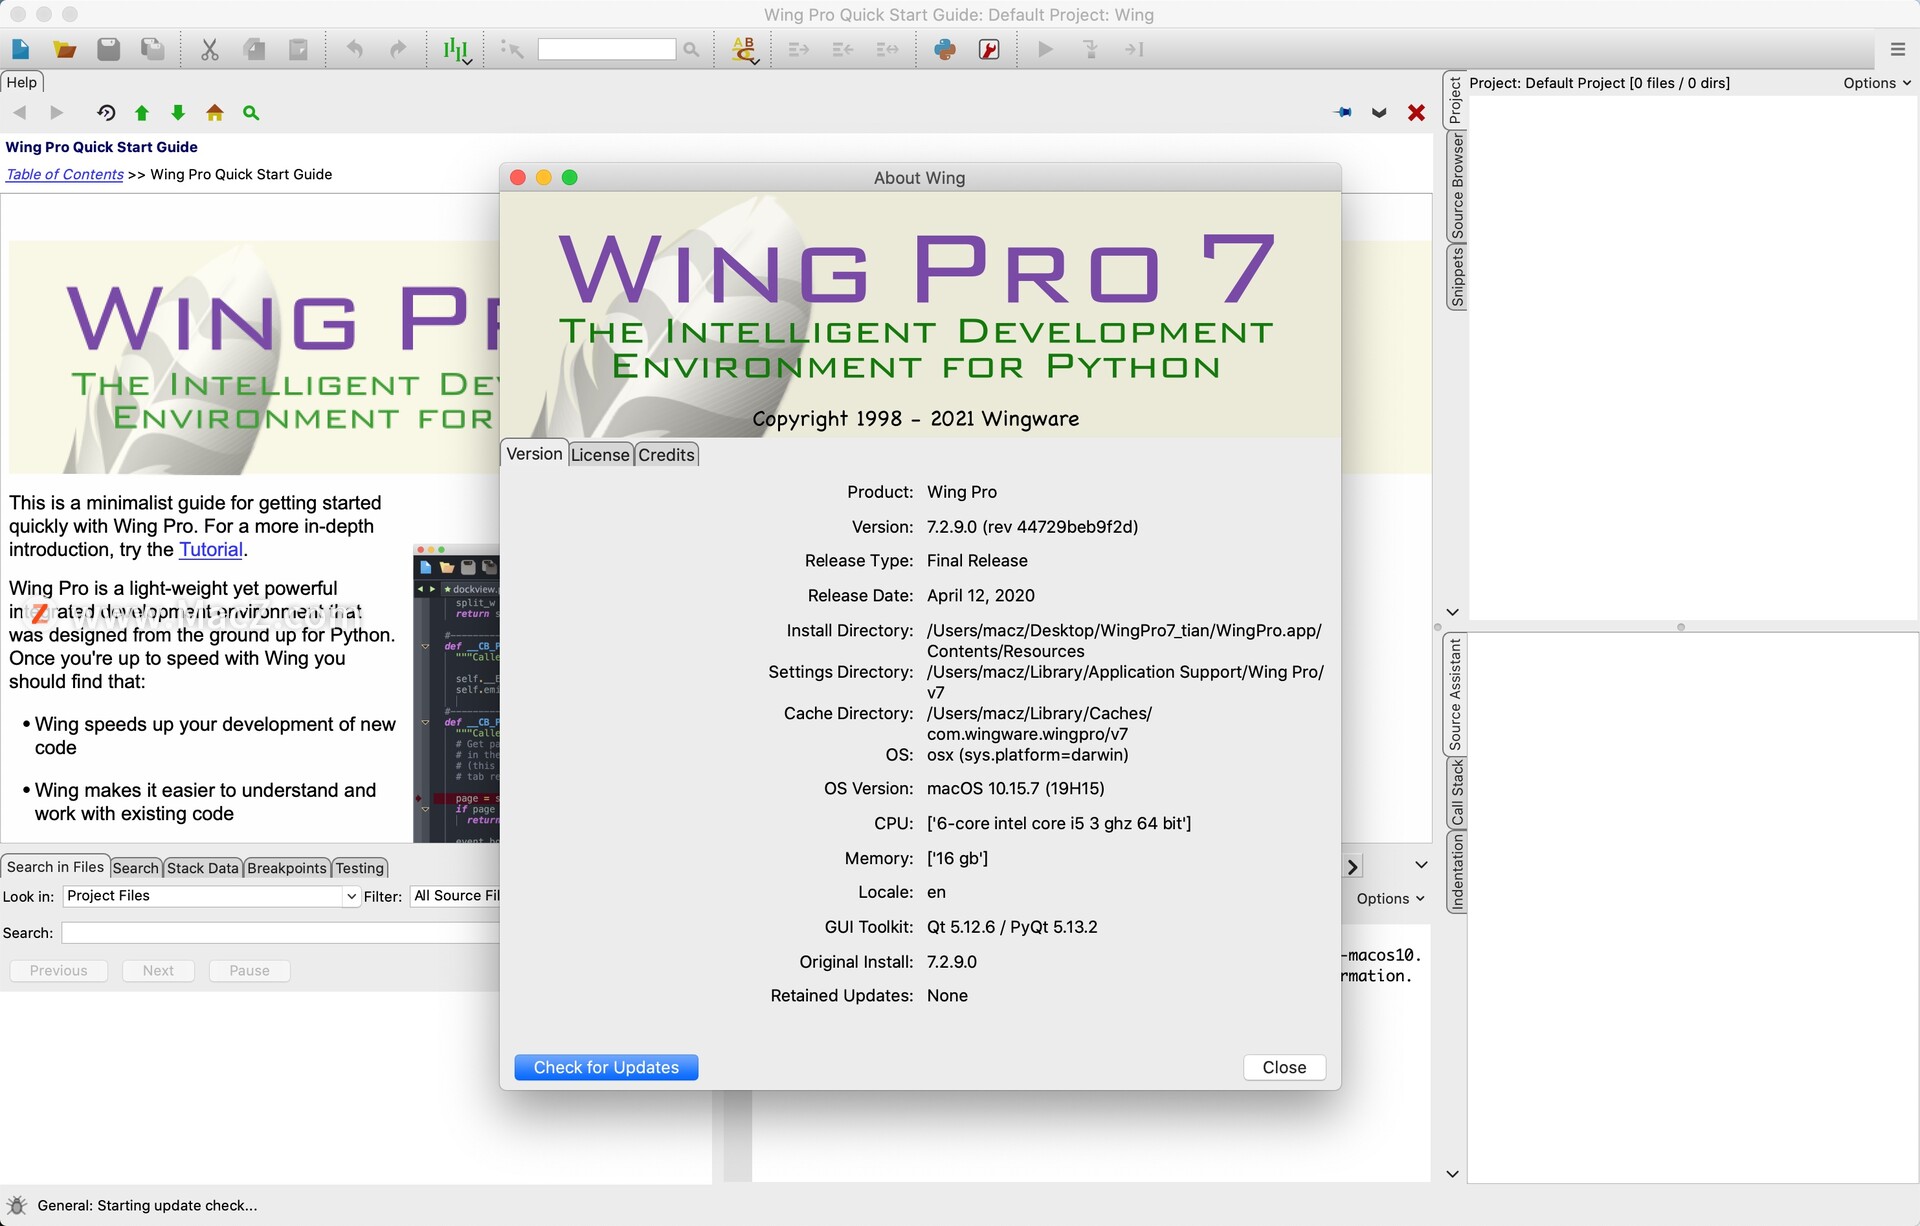The image size is (1920, 1226).
Task: Go back in the Help viewer
Action: click(x=20, y=113)
